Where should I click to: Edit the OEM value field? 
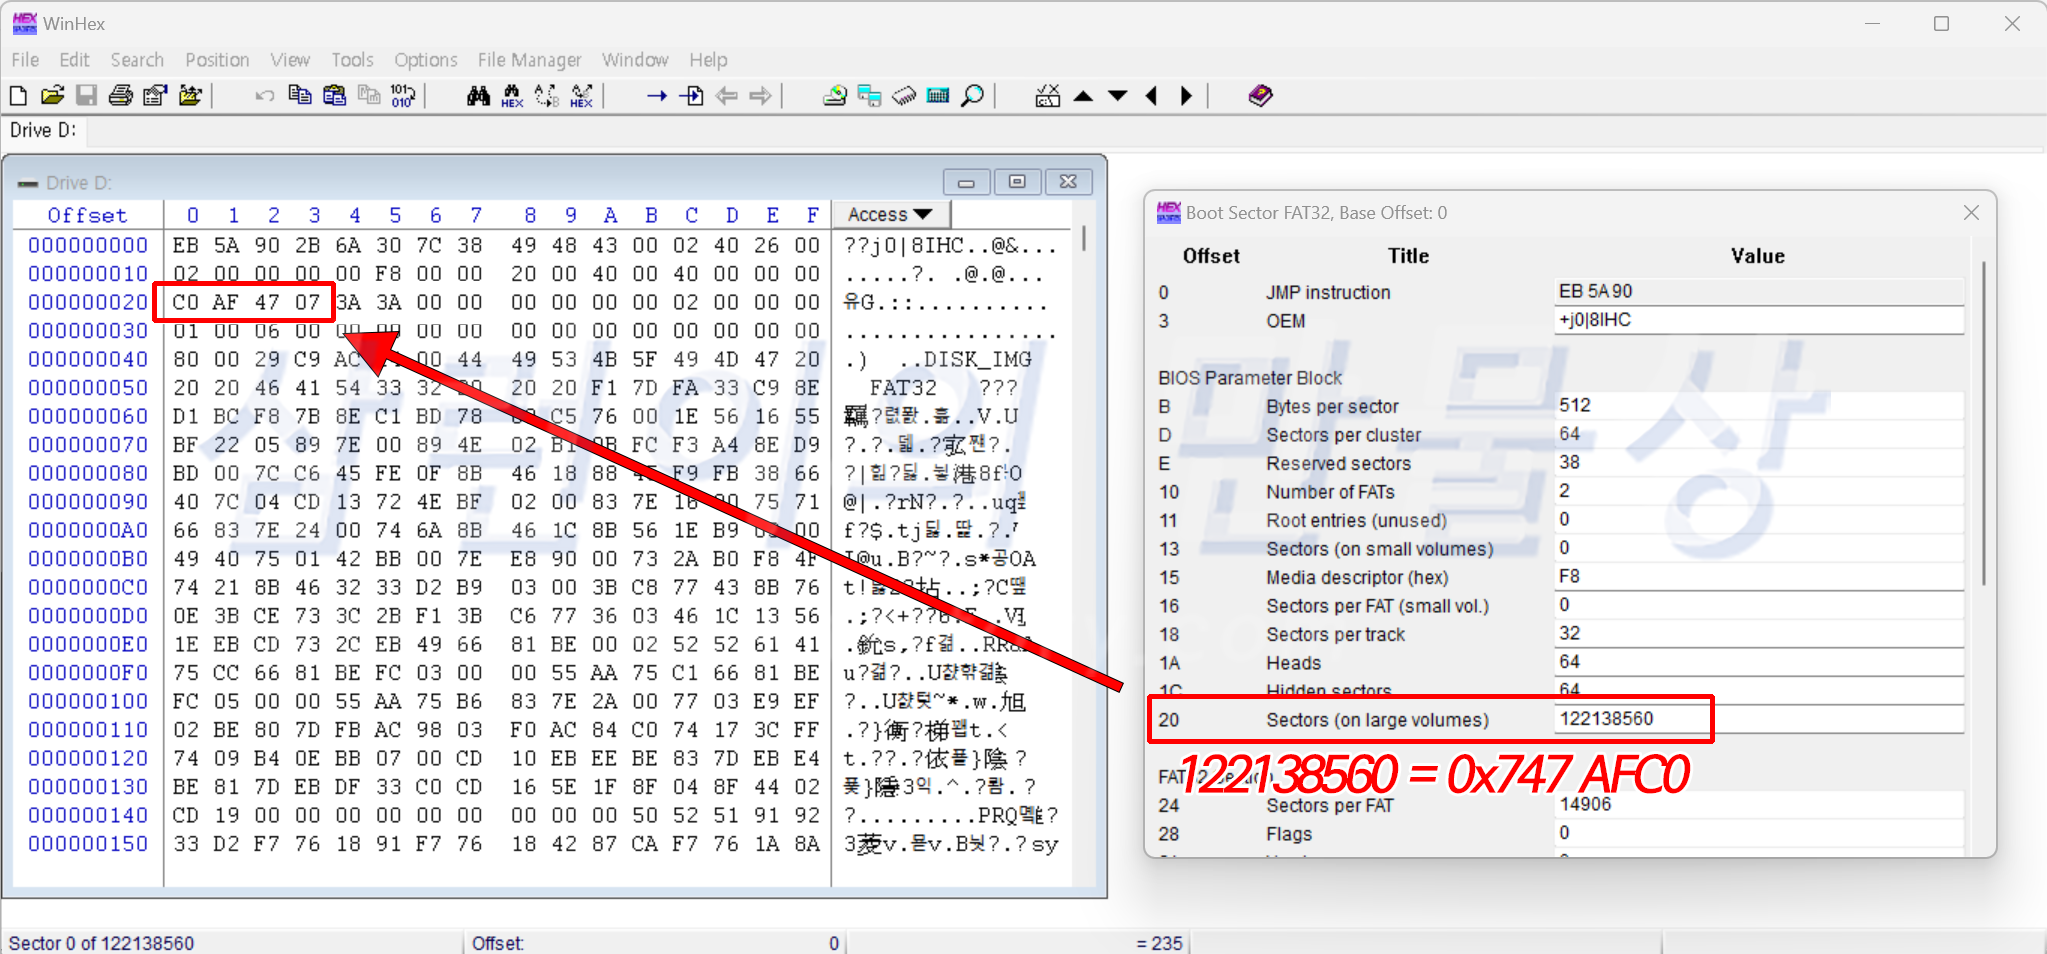(x=1759, y=320)
